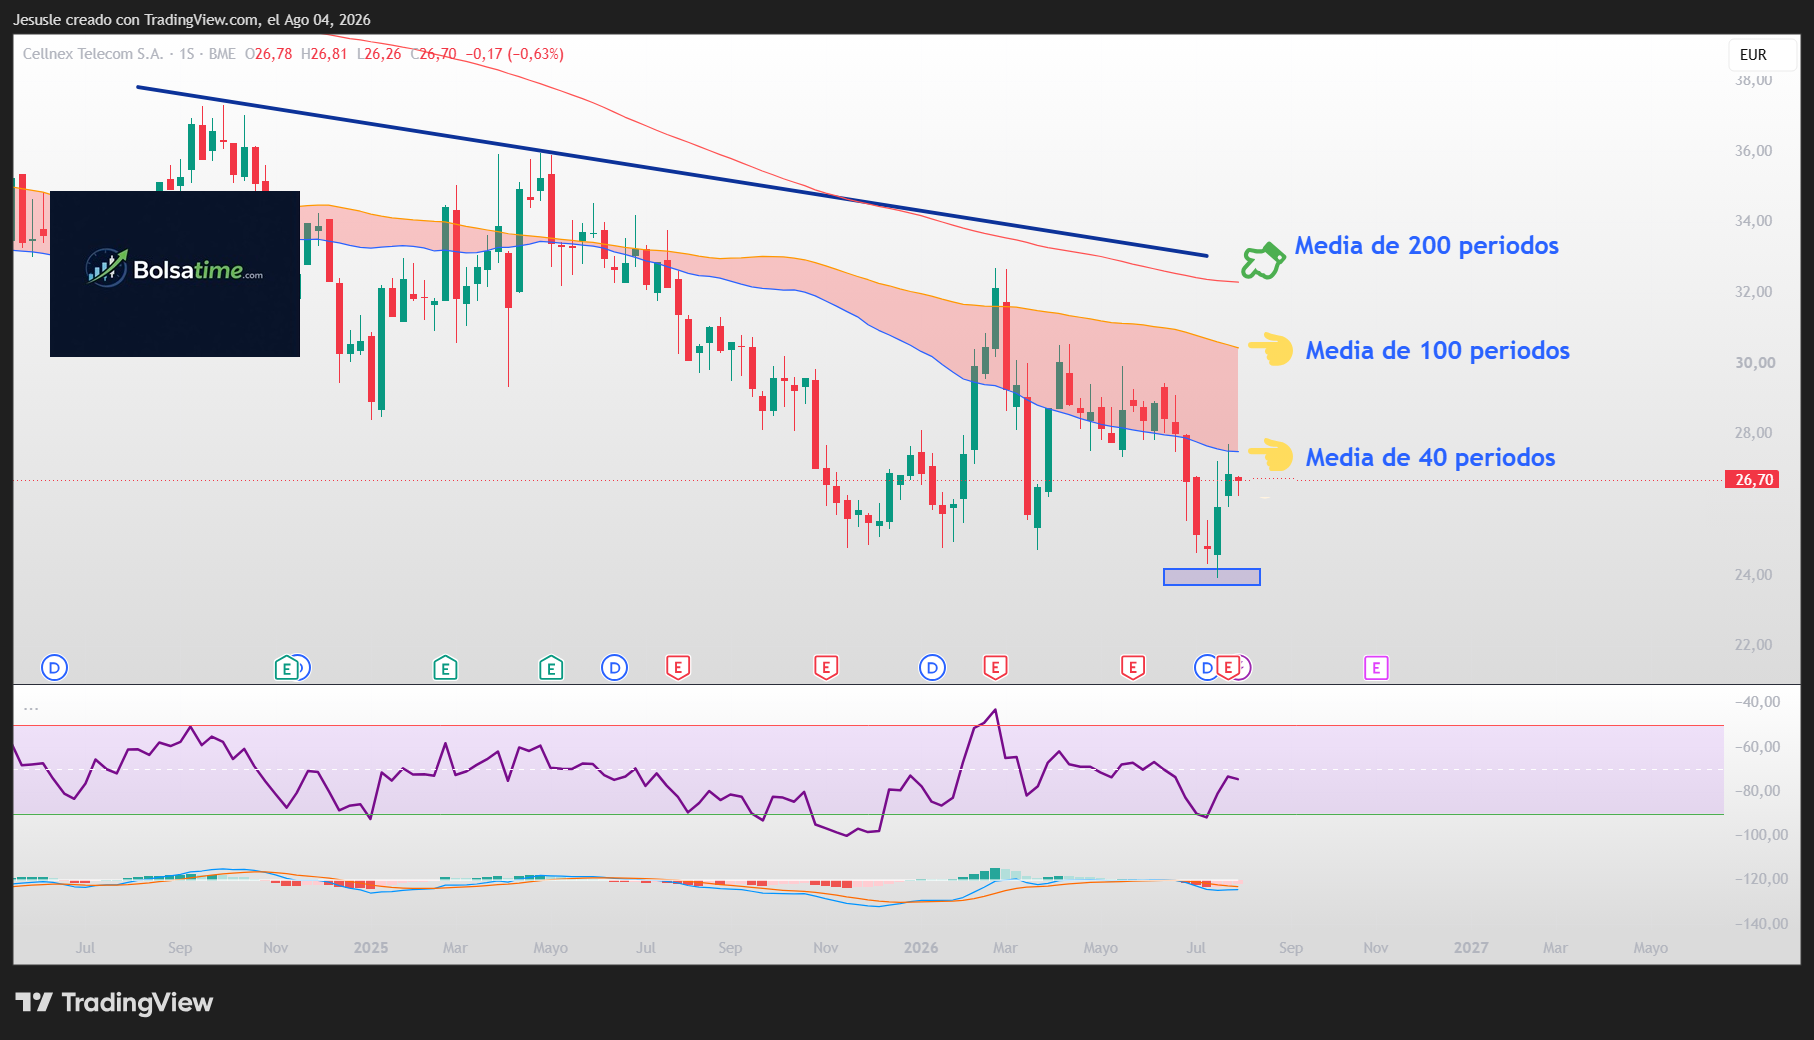Screen dimensions: 1814x1040
Task: Click the 32,00 price axis label
Action: (x=1754, y=292)
